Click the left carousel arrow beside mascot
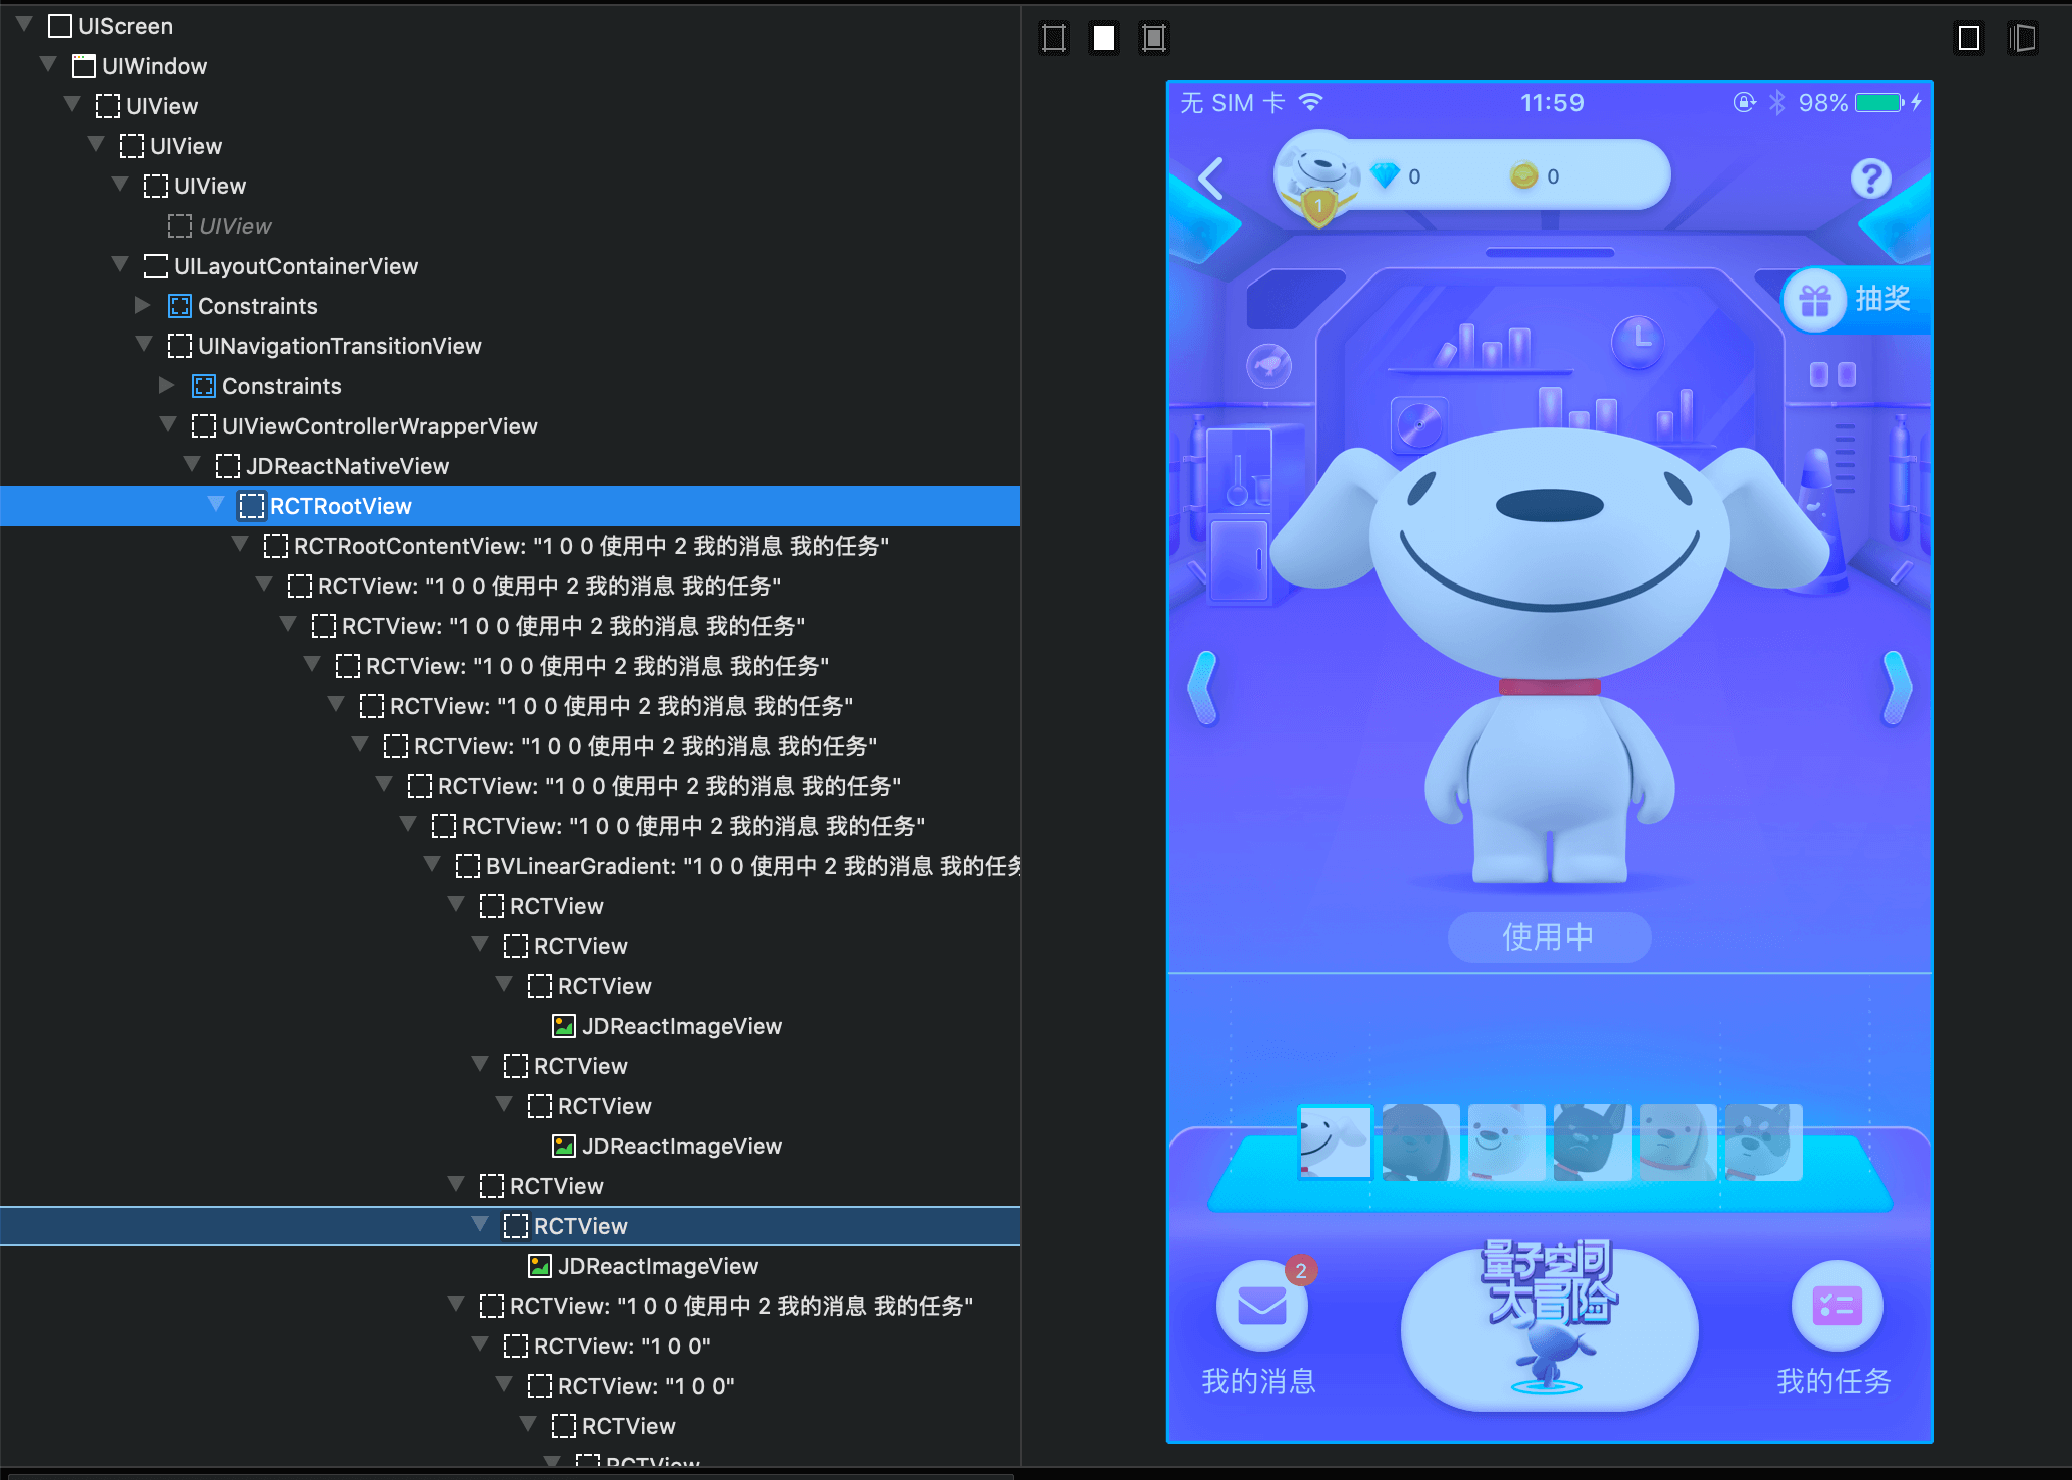The width and height of the screenshot is (2072, 1480). (x=1203, y=687)
